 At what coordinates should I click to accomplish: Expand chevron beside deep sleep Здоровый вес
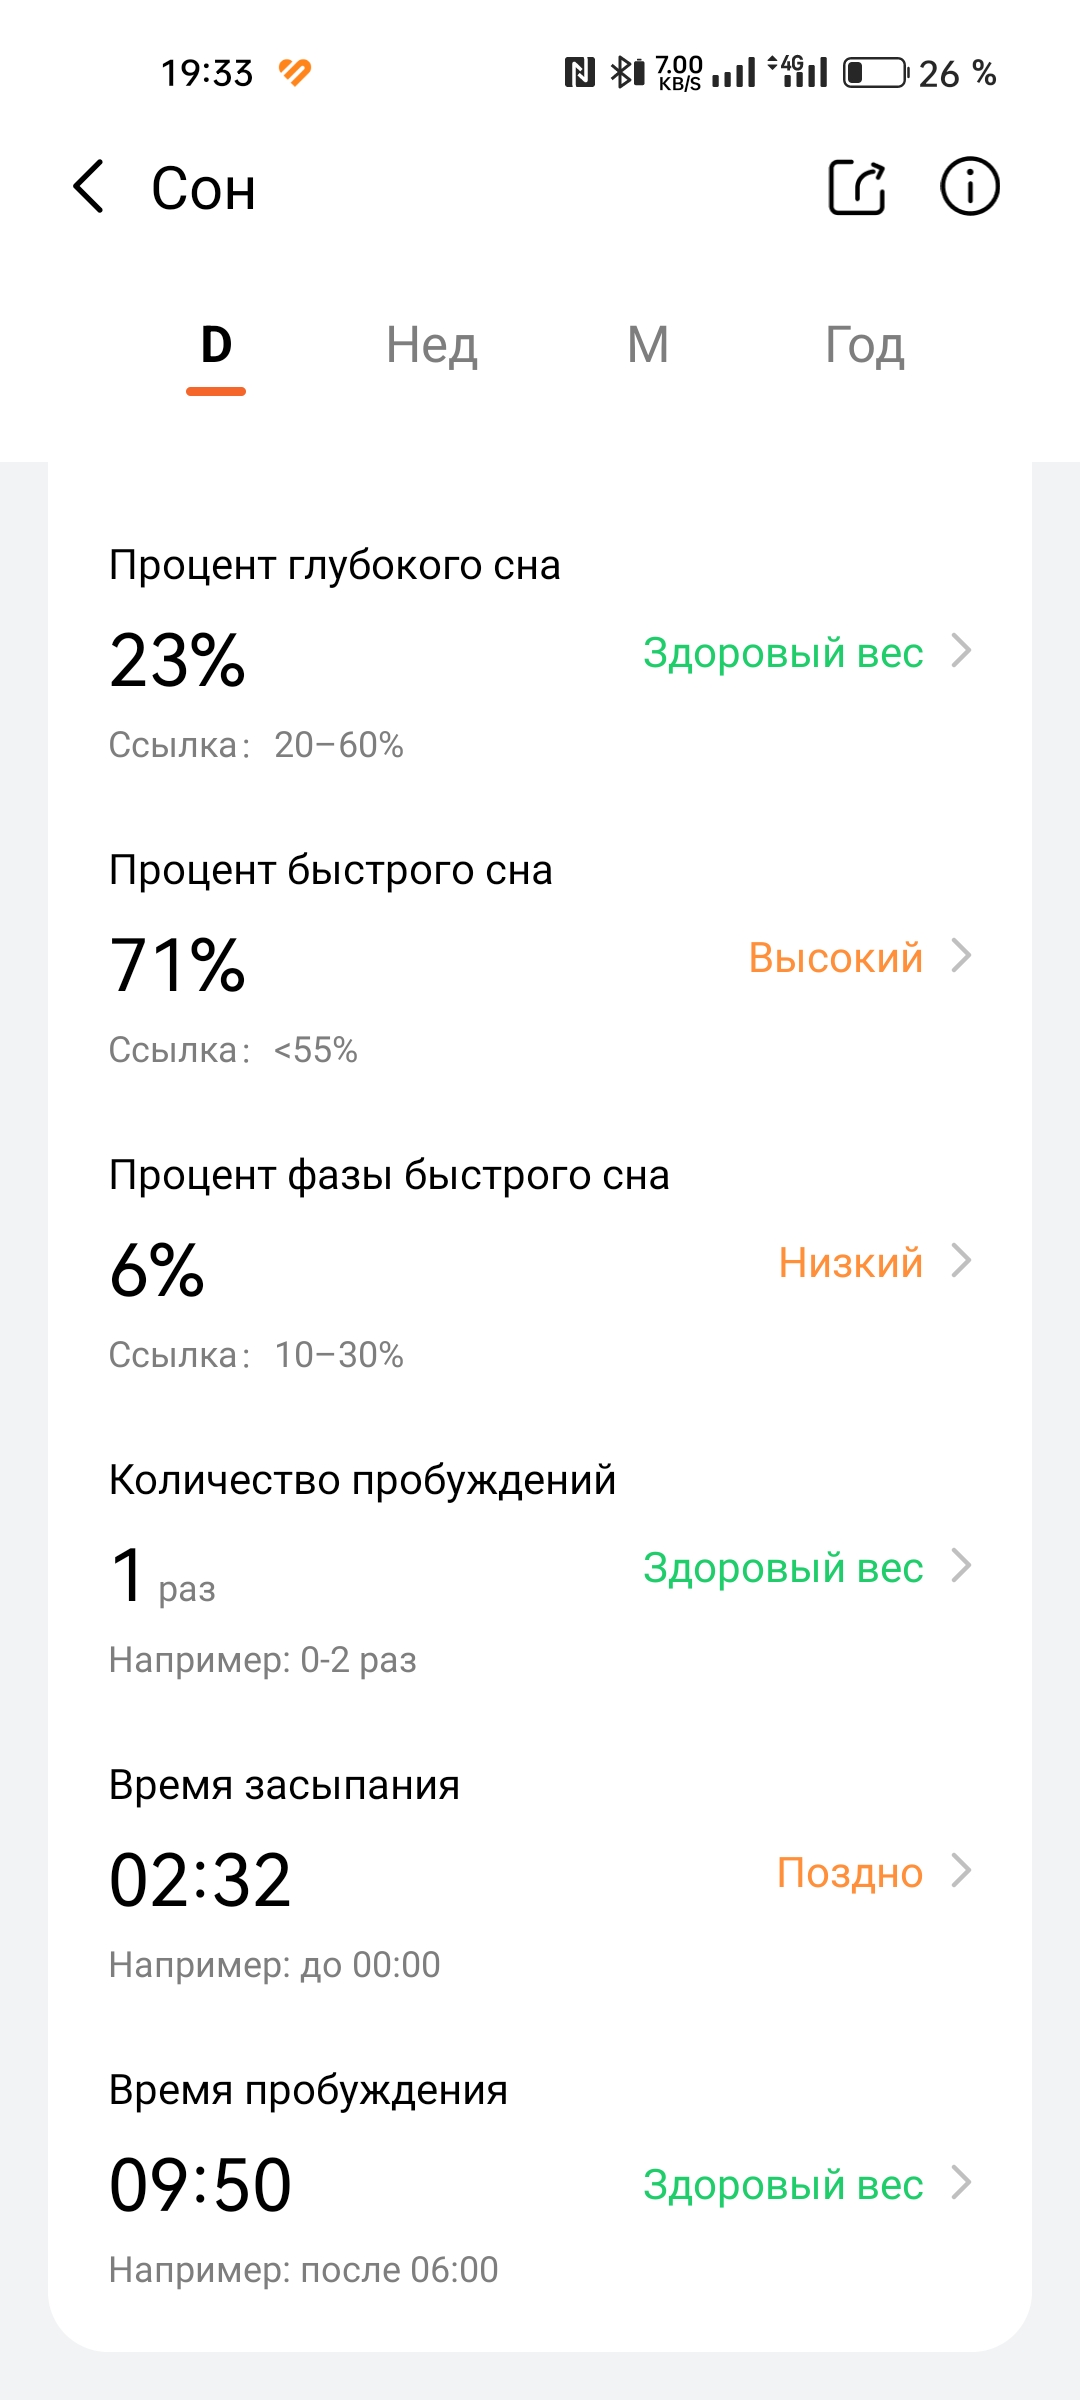[961, 651]
